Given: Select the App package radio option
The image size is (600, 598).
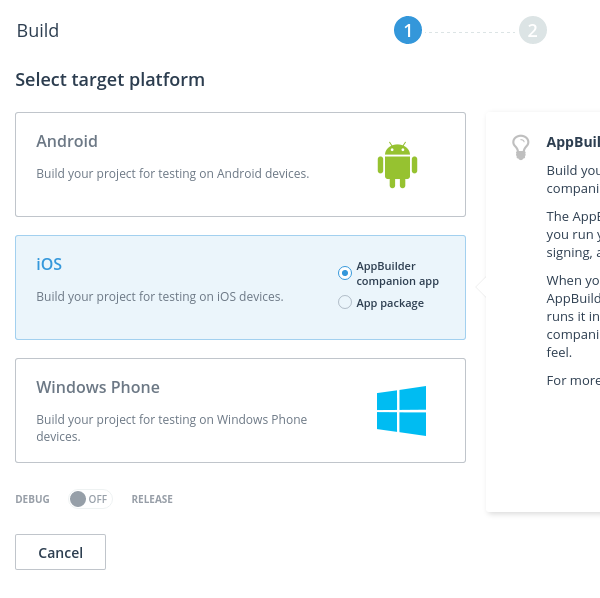Looking at the screenshot, I should [x=345, y=302].
